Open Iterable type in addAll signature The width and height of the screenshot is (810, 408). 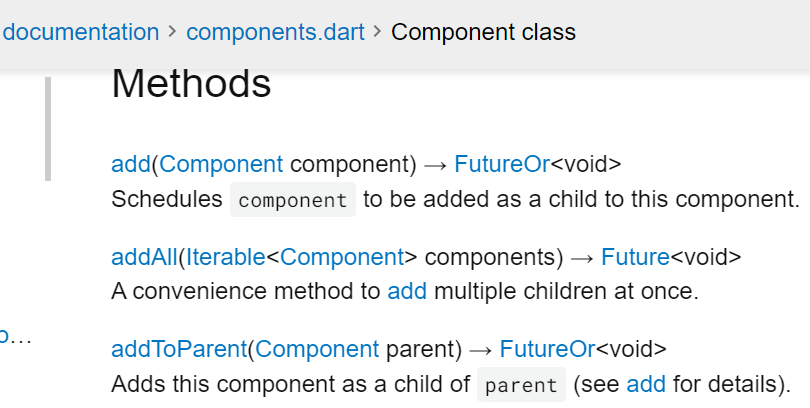[226, 257]
